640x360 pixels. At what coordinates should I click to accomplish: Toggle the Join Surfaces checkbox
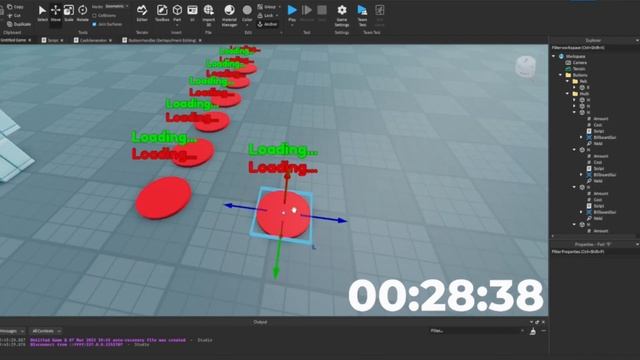click(95, 24)
